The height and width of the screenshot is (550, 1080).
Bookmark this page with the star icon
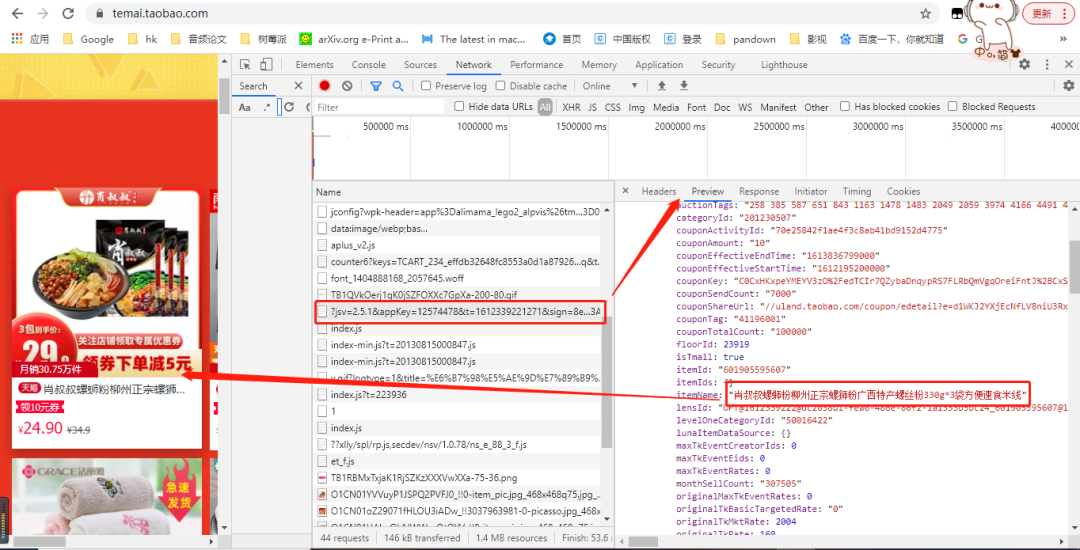[x=925, y=14]
